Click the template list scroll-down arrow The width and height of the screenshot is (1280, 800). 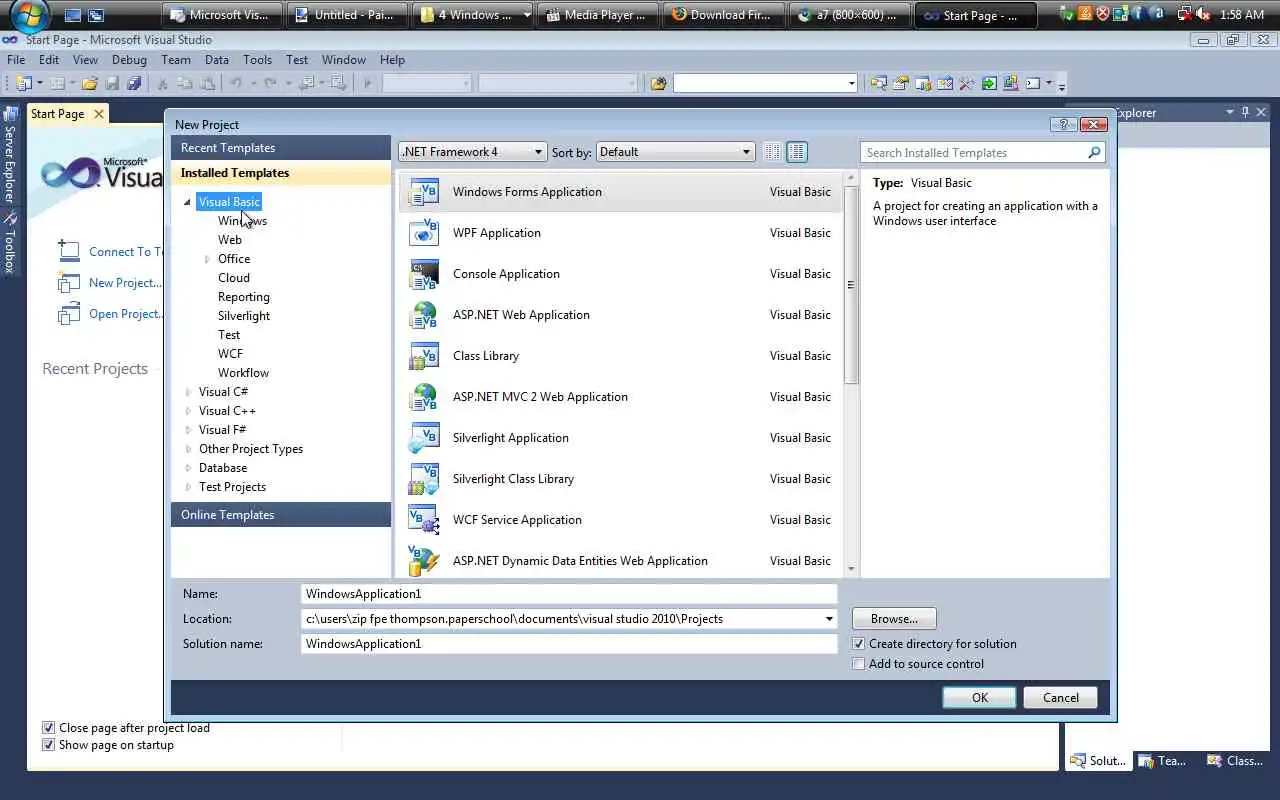[851, 570]
